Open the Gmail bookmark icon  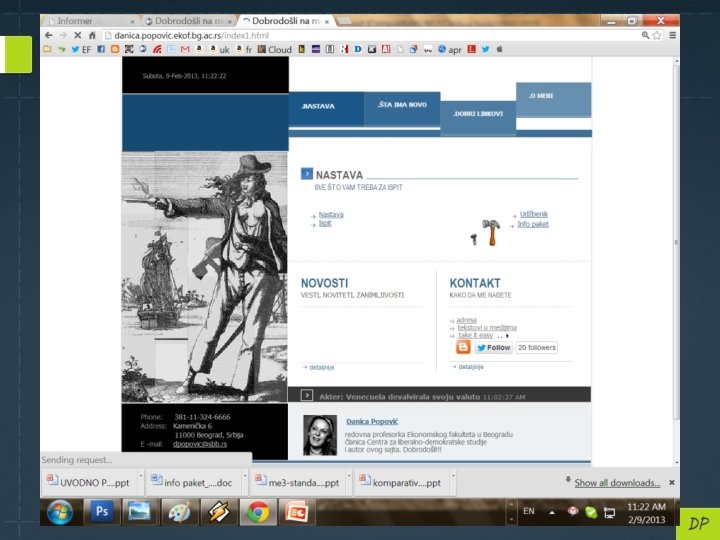click(185, 49)
